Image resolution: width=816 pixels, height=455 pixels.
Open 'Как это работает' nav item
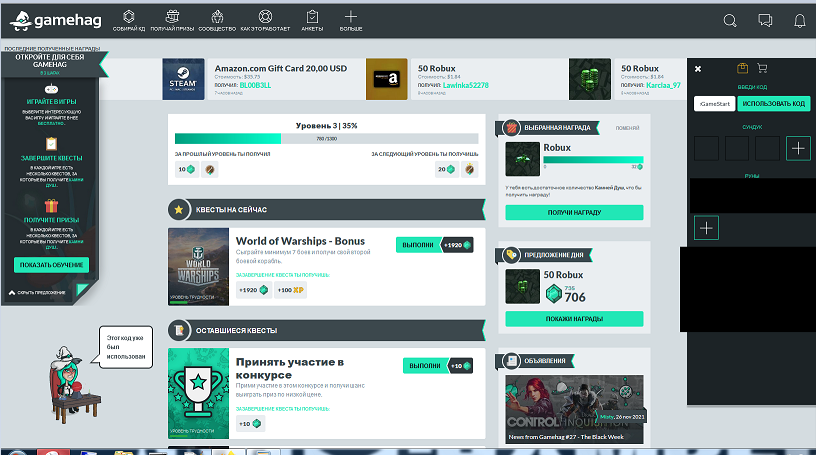pyautogui.click(x=265, y=21)
